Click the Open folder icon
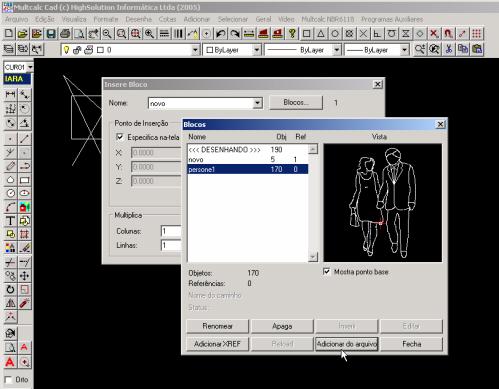This screenshot has height=389, width=499. tap(23, 34)
